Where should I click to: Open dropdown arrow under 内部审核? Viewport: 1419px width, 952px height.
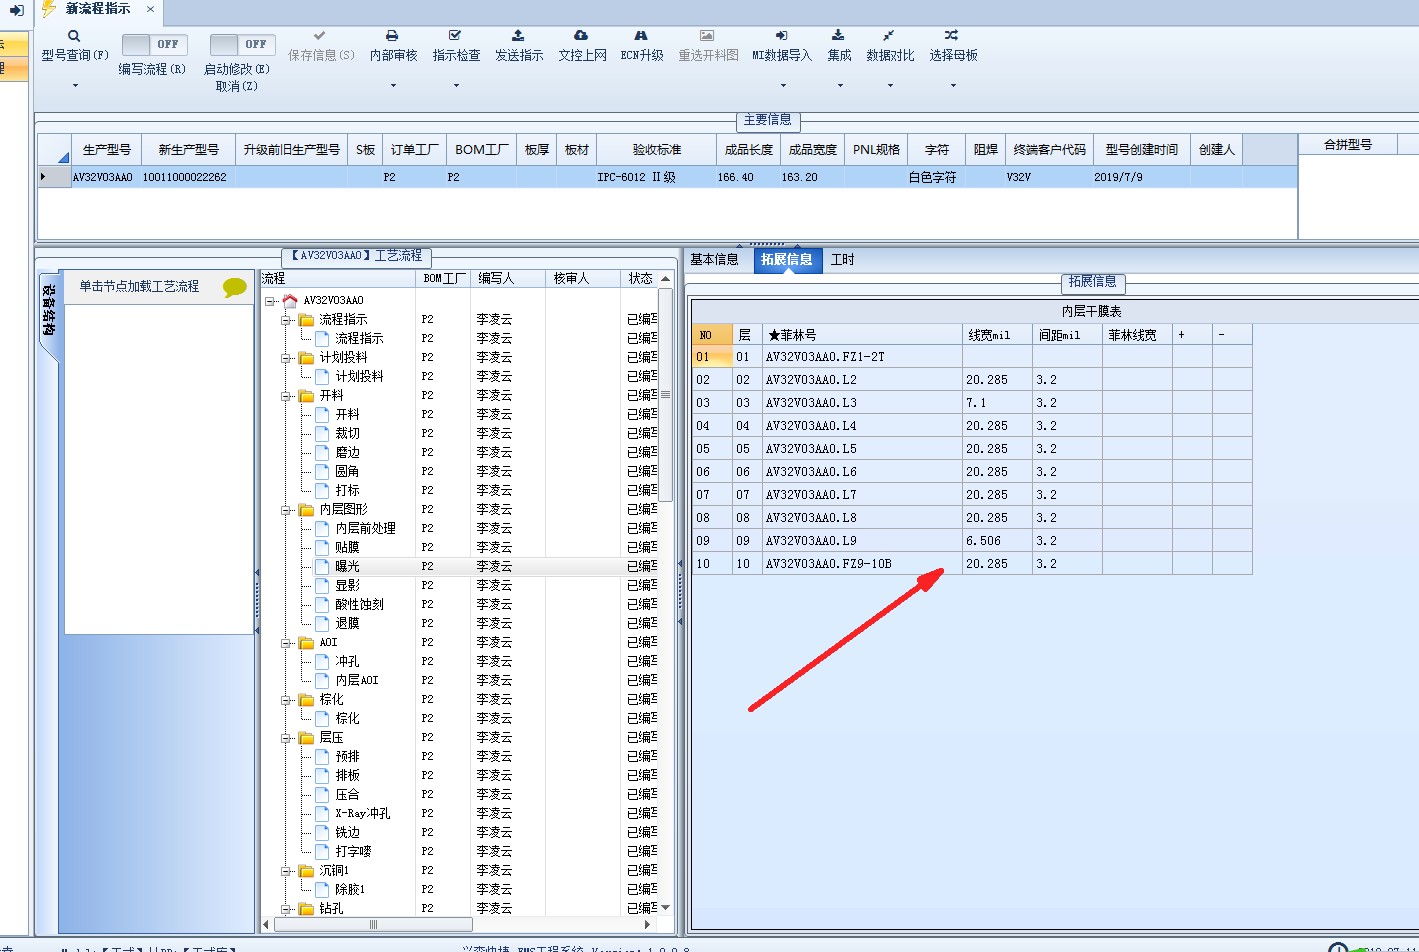coord(392,86)
